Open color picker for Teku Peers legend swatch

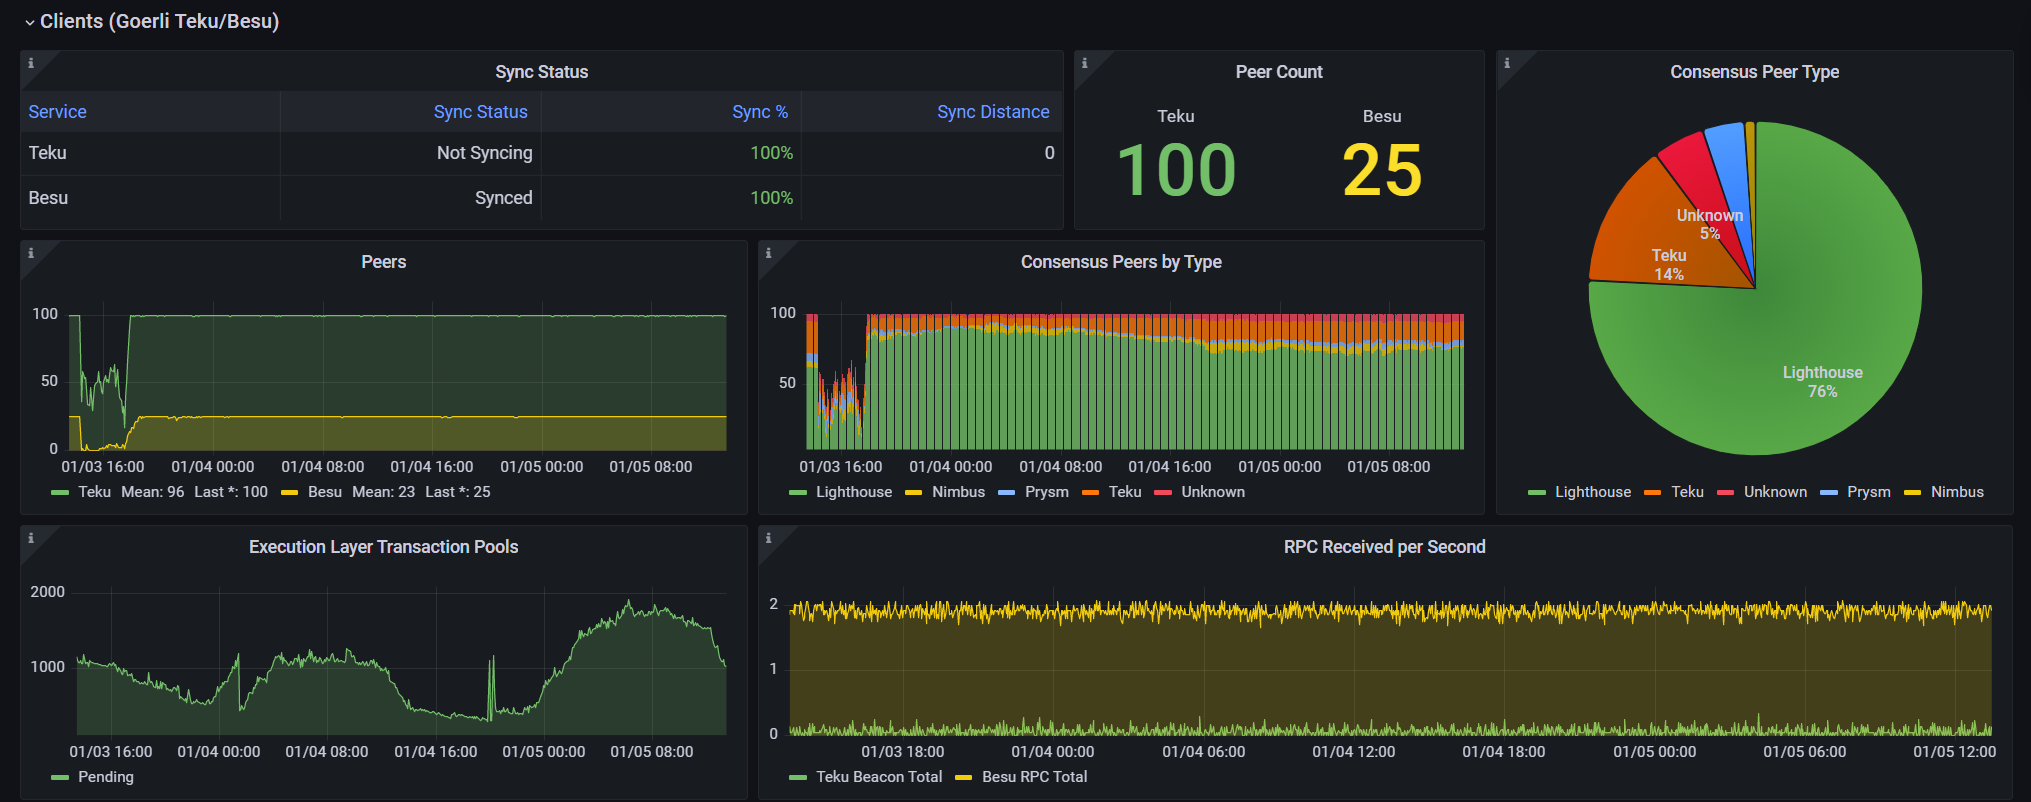click(x=60, y=493)
